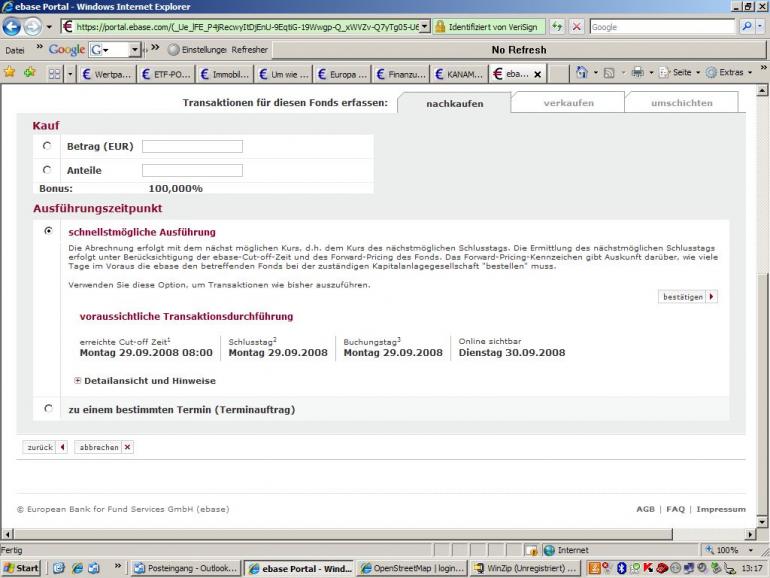Switch to the Wertpa... browser tab
The height and width of the screenshot is (578, 770).
tap(107, 74)
